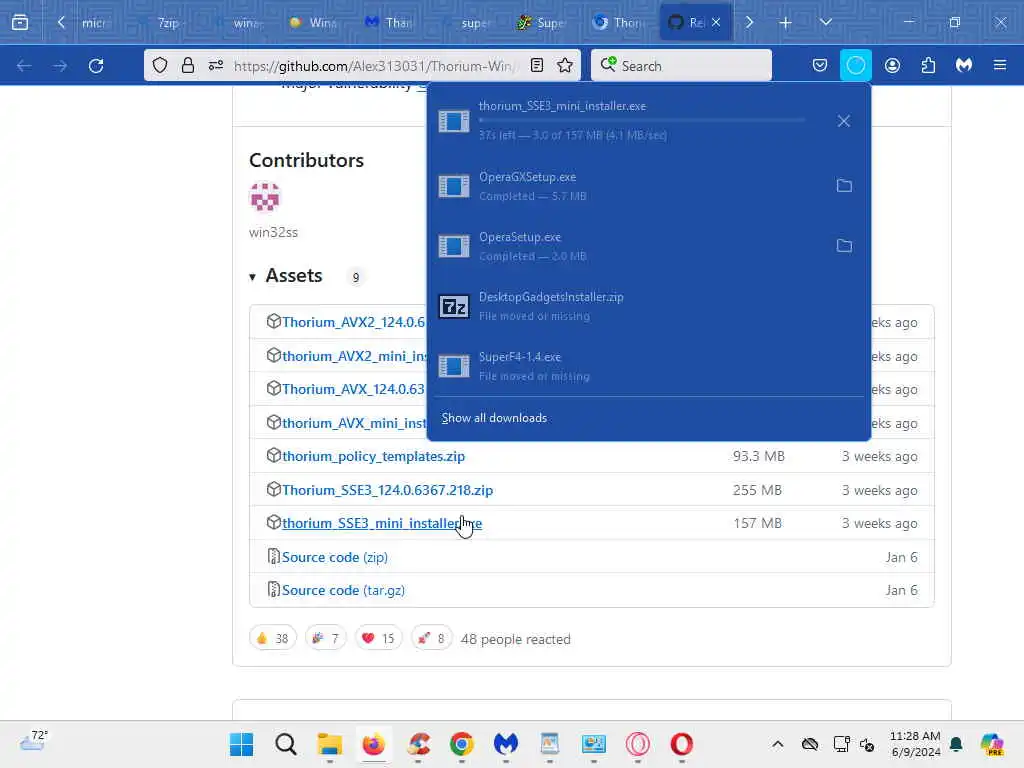The height and width of the screenshot is (768, 1024).
Task: Download thorium_AVX2_mini_installer asset
Action: (x=355, y=356)
